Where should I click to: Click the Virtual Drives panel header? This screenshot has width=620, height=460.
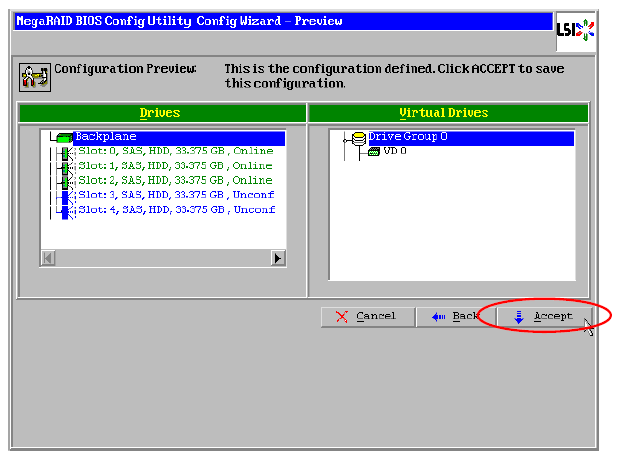click(x=449, y=113)
